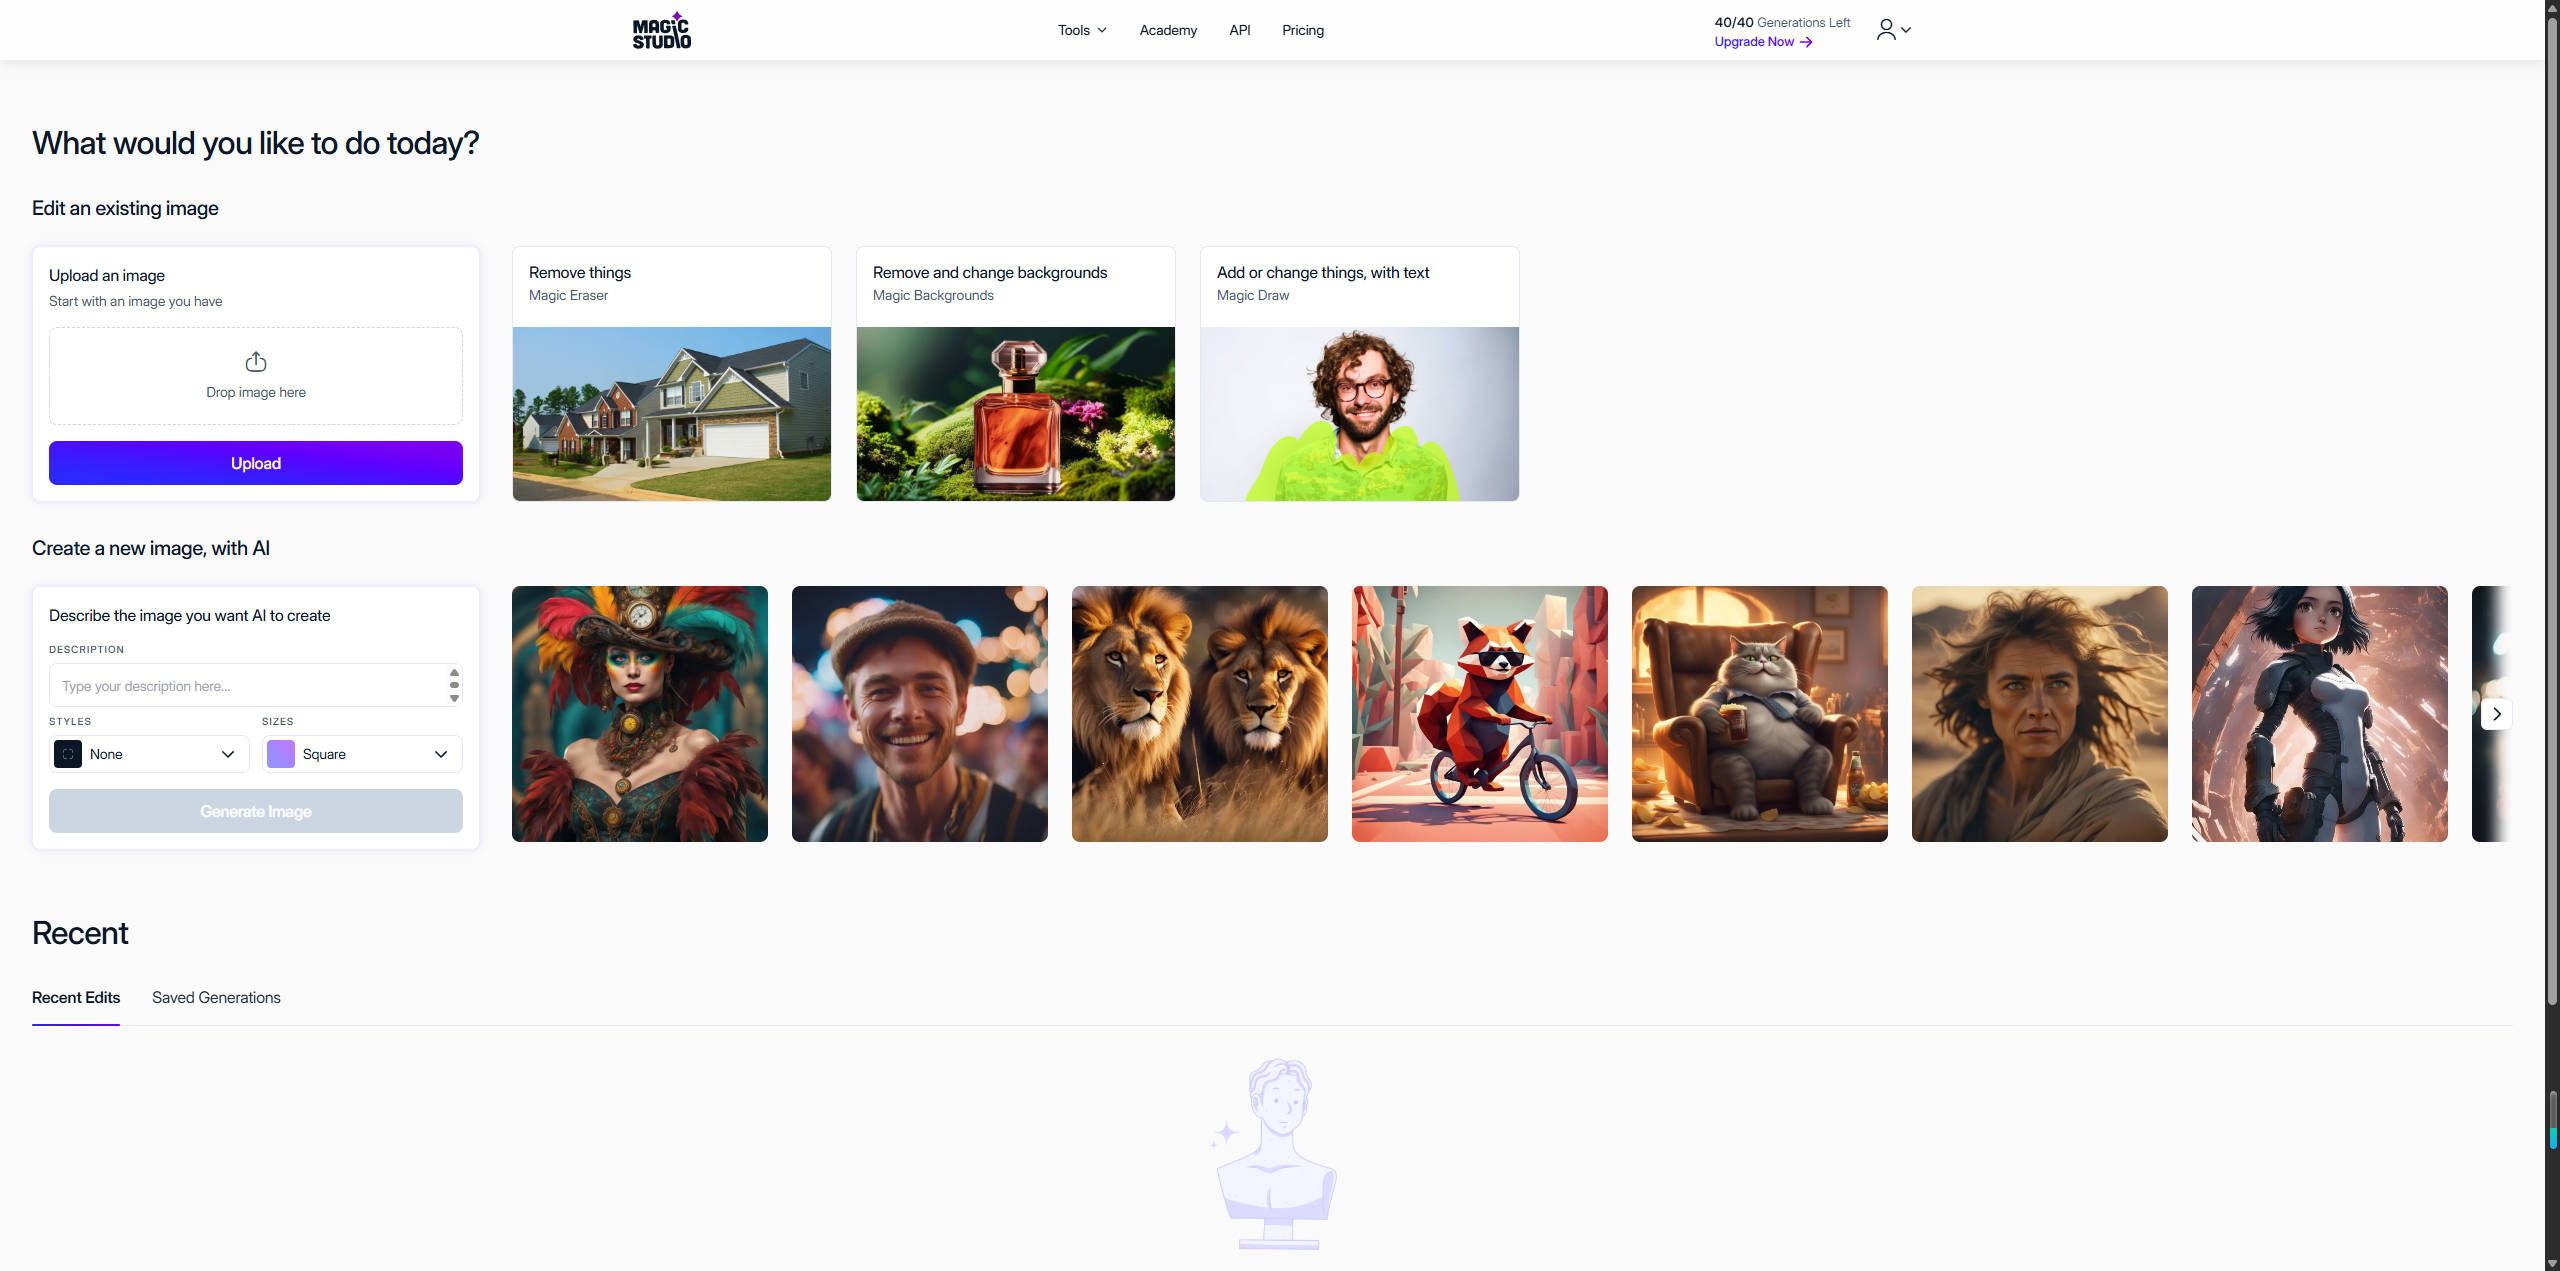Expand the Tools menu

click(x=1082, y=30)
